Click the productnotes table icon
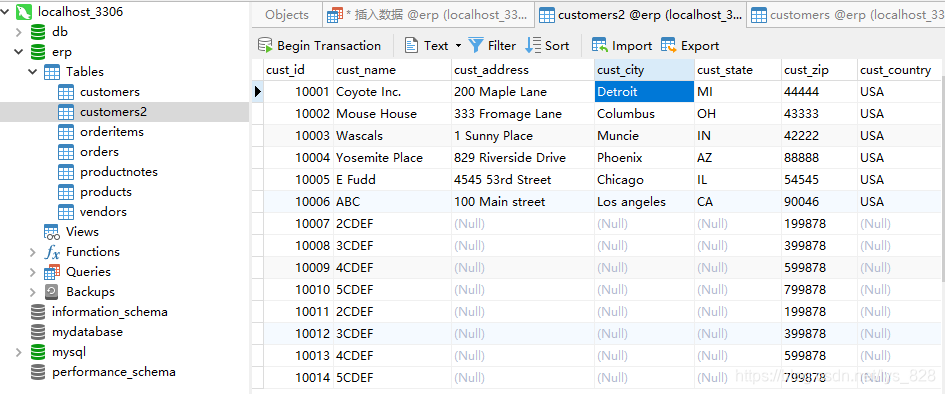Image resolution: width=945 pixels, height=394 pixels. (x=66, y=172)
